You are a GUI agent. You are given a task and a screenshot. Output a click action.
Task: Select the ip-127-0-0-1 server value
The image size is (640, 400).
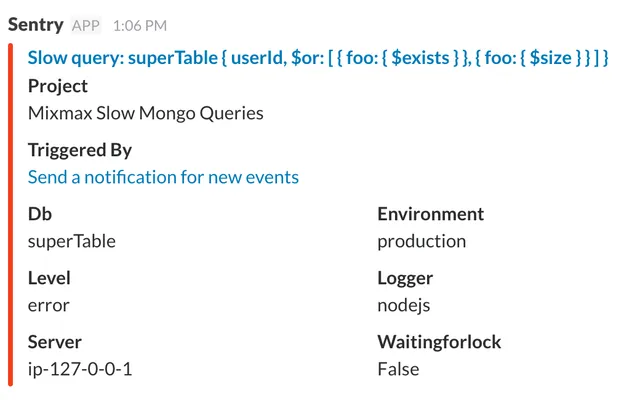[80, 369]
